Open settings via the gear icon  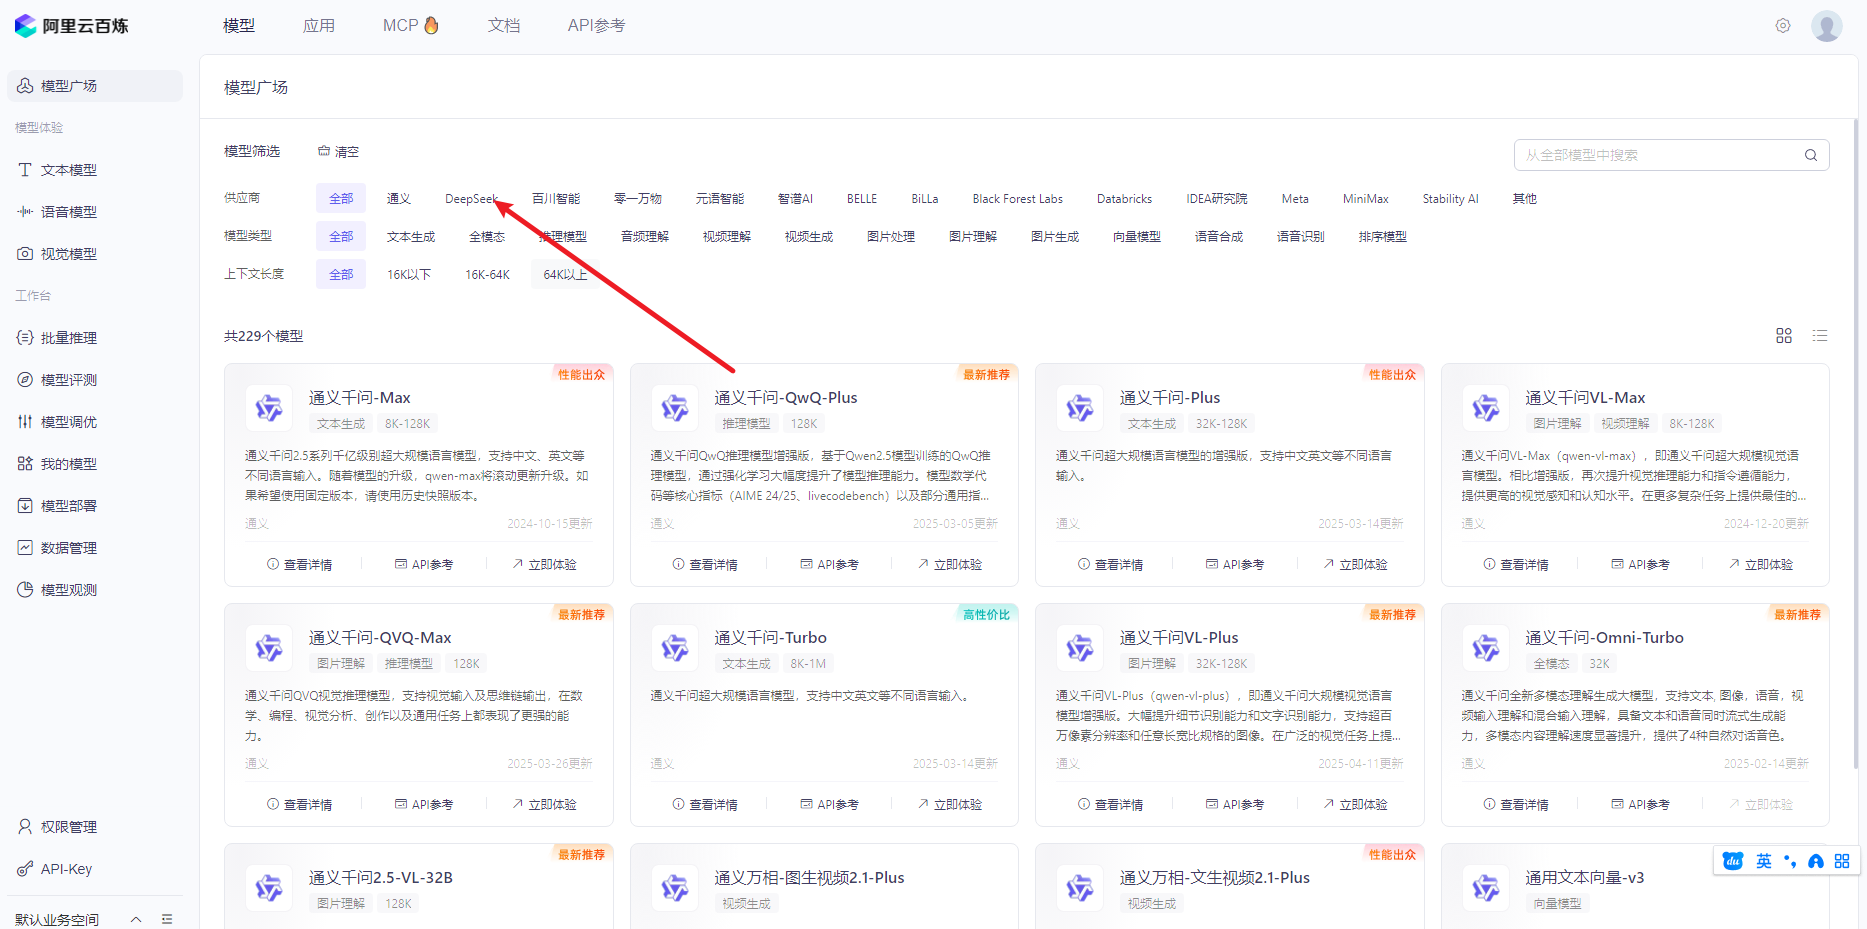pos(1783,26)
